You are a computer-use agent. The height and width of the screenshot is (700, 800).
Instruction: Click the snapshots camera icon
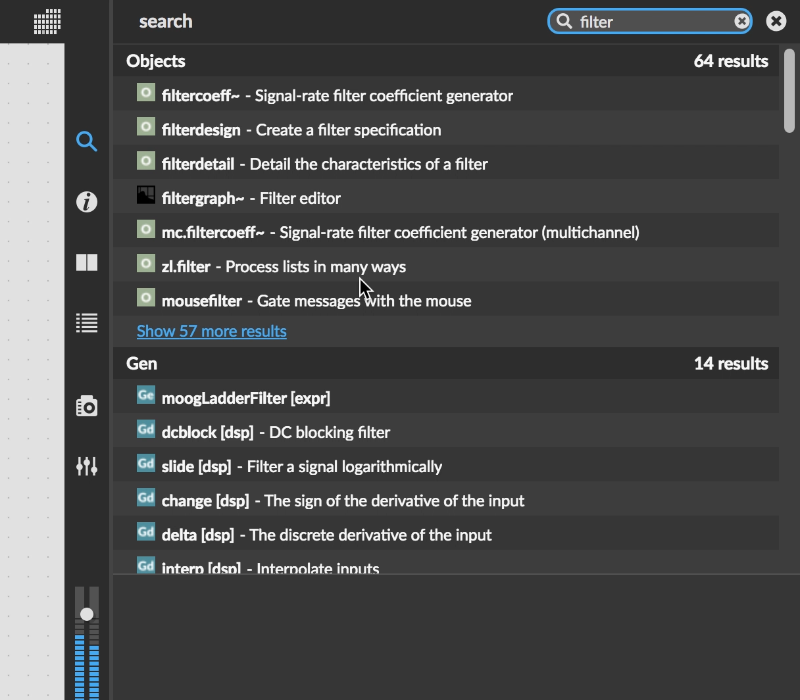pyautogui.click(x=87, y=406)
